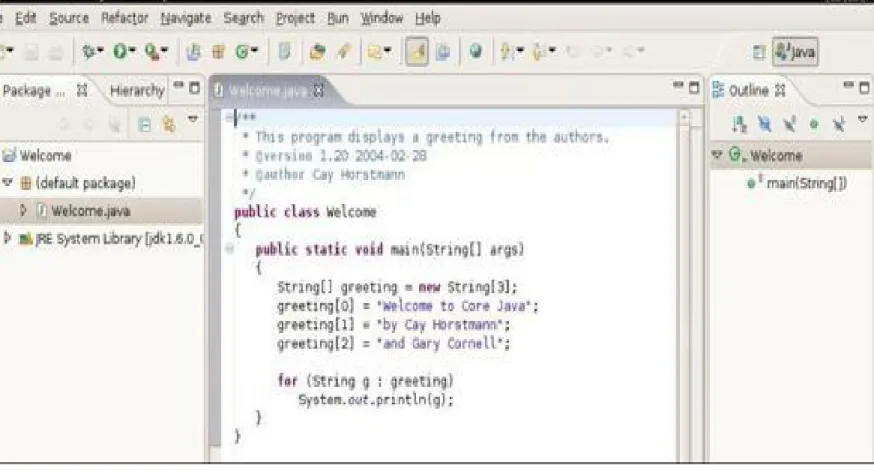Click the Welcome.java file icon in tree
The height and width of the screenshot is (471, 874).
(41, 211)
